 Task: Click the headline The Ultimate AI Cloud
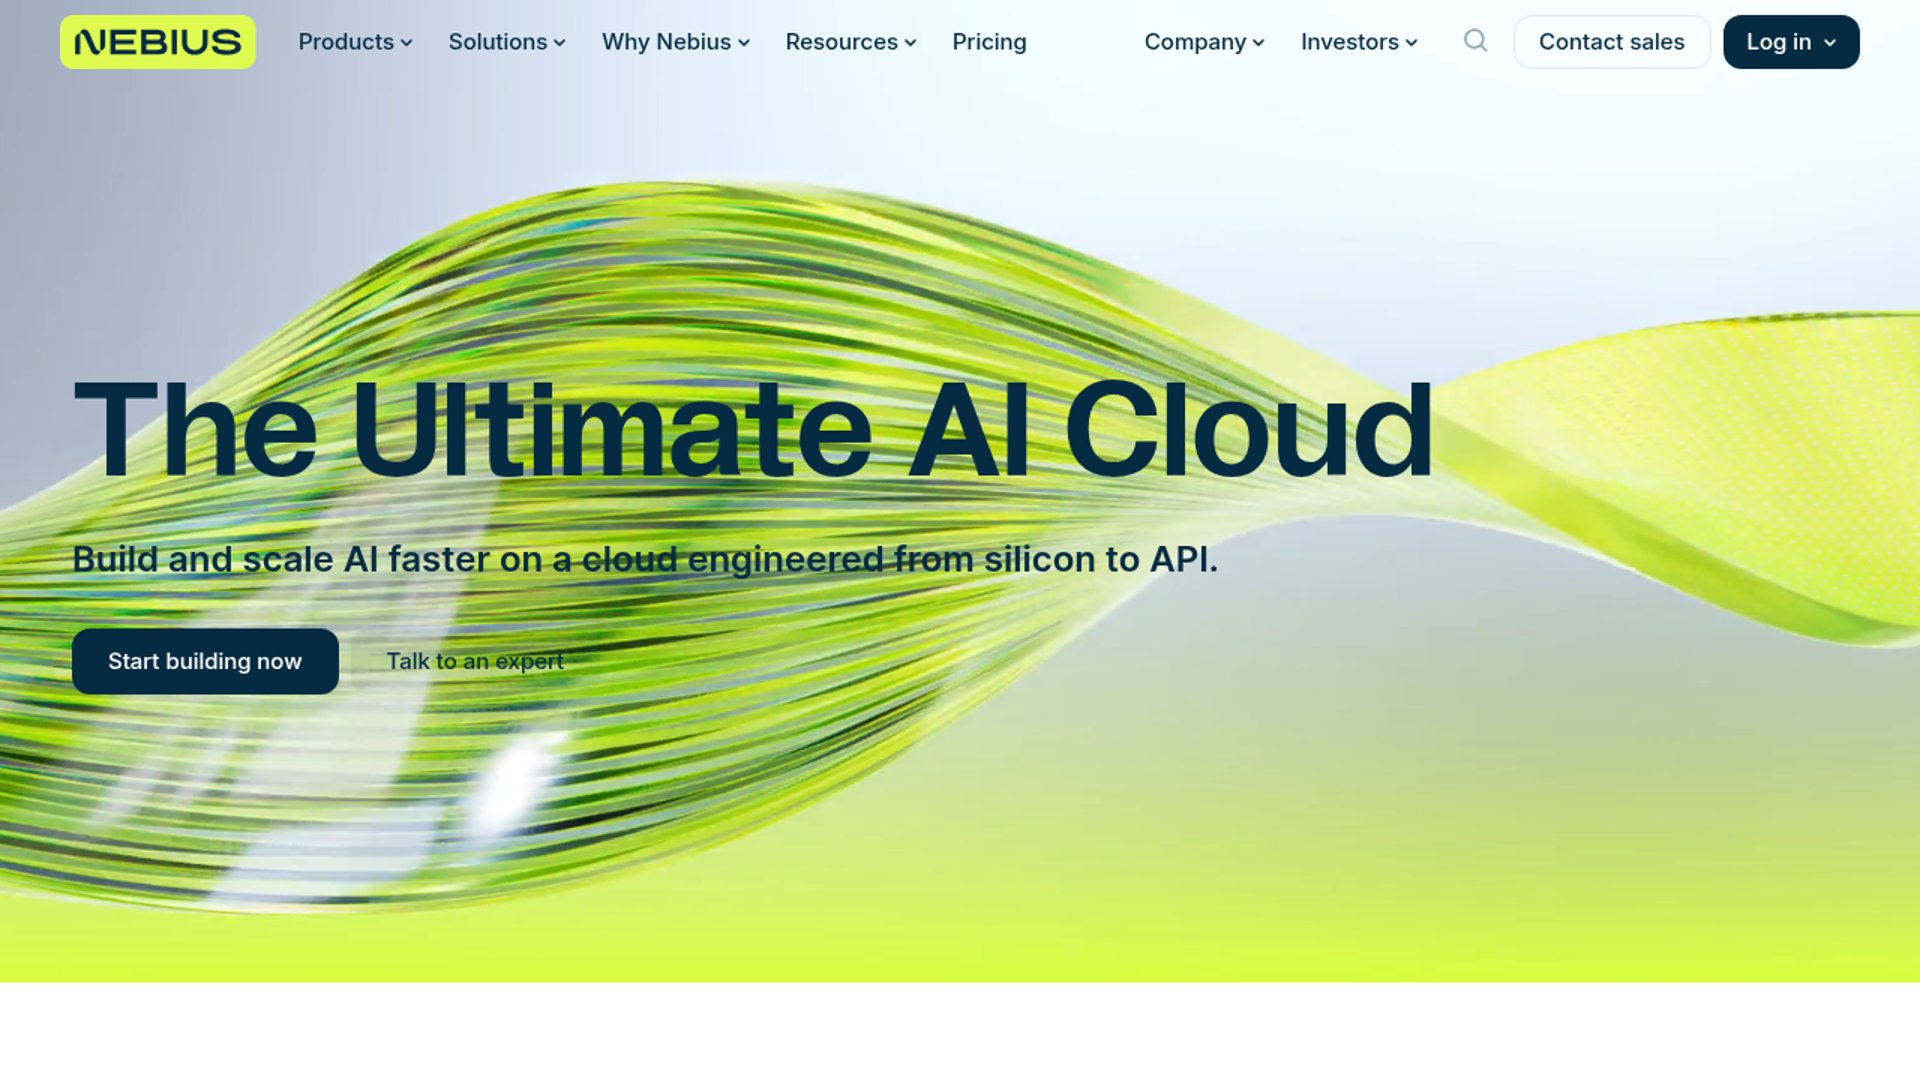[x=753, y=431]
